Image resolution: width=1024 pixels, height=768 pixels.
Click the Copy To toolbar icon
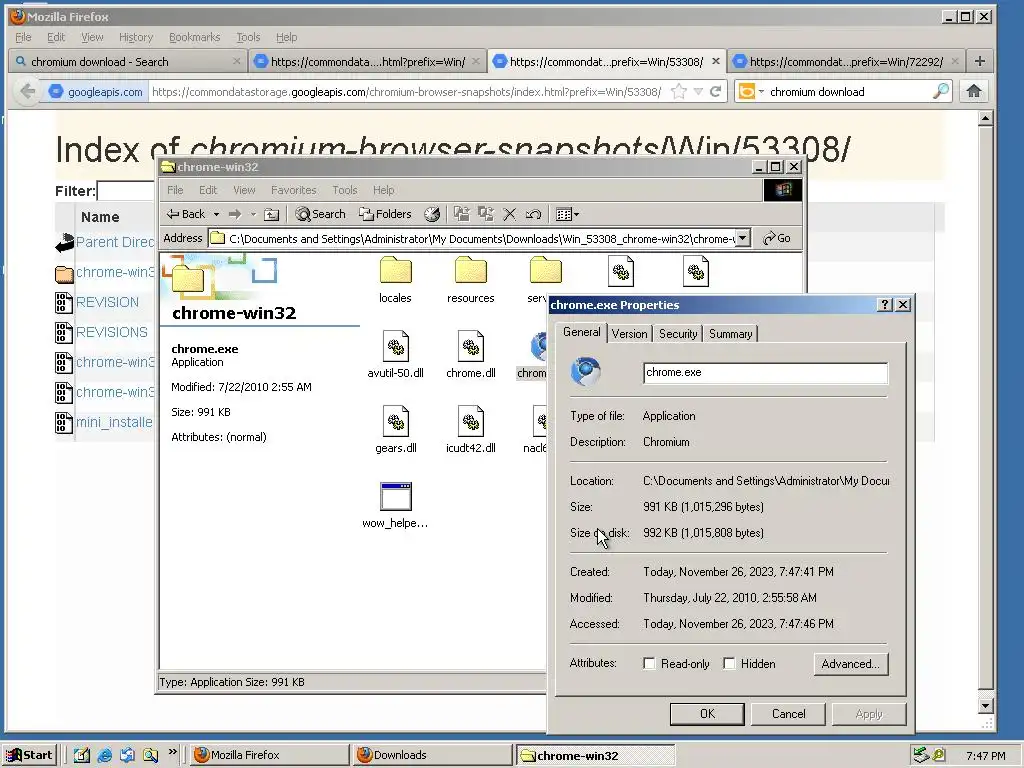click(485, 214)
